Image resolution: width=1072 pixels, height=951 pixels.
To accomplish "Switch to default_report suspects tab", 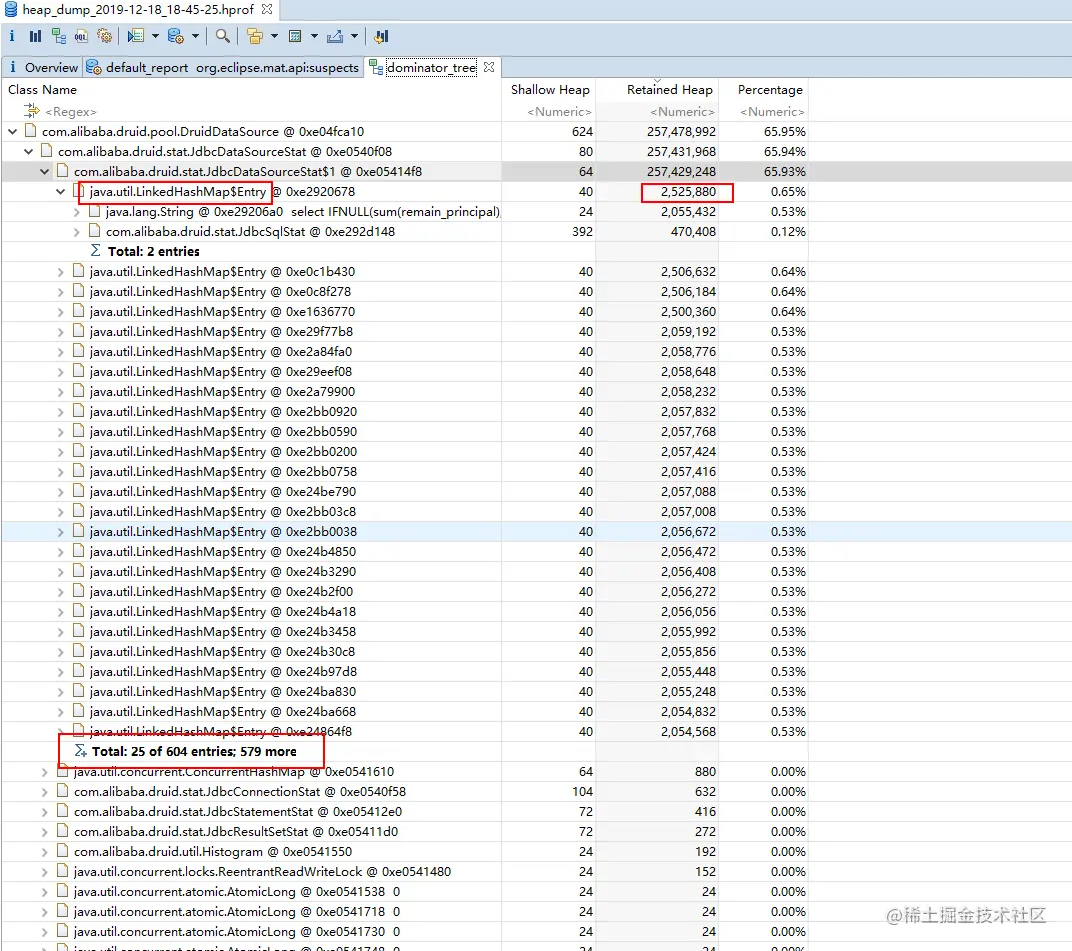I will 223,67.
